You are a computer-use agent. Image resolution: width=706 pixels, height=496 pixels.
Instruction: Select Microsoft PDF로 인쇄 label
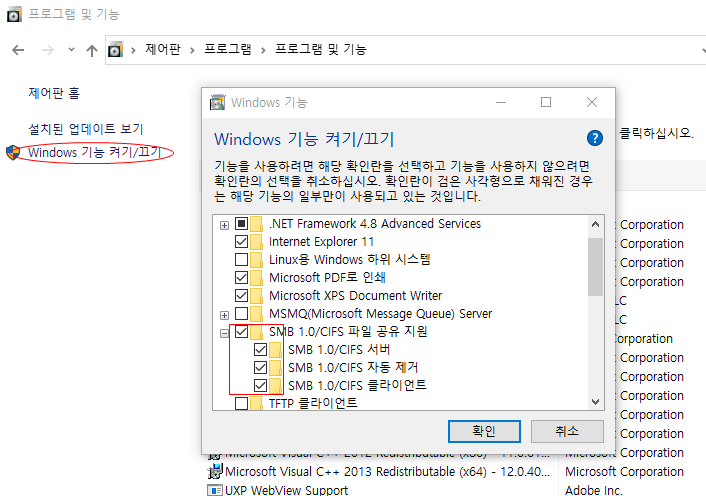(x=327, y=278)
